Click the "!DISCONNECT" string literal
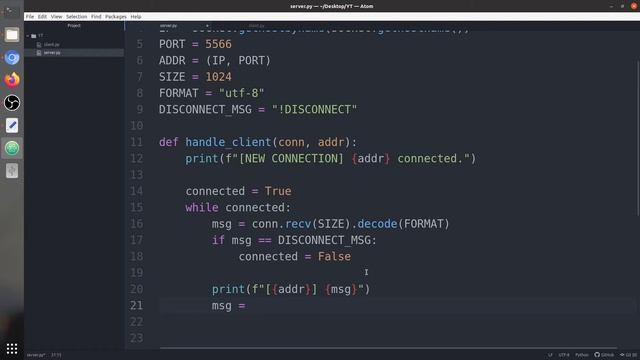The height and width of the screenshot is (360, 640). 314,109
